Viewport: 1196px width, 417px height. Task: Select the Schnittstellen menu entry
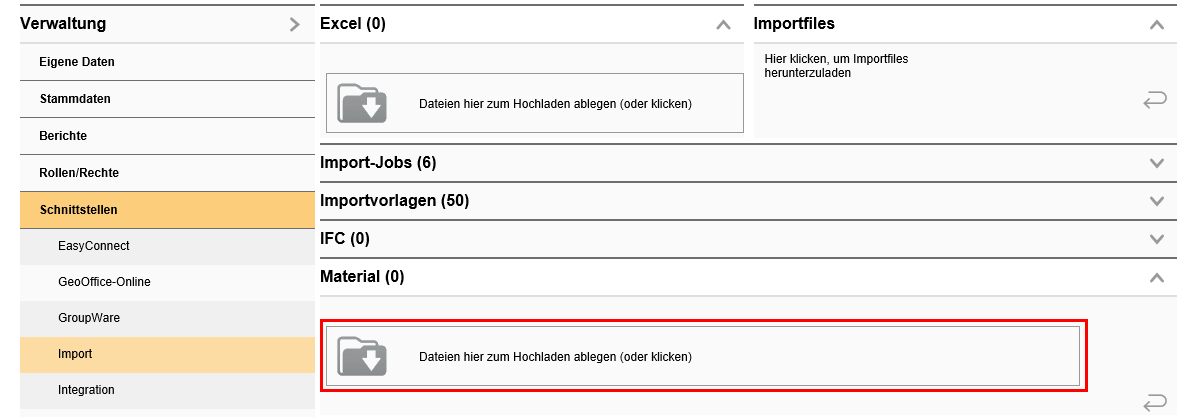click(78, 210)
